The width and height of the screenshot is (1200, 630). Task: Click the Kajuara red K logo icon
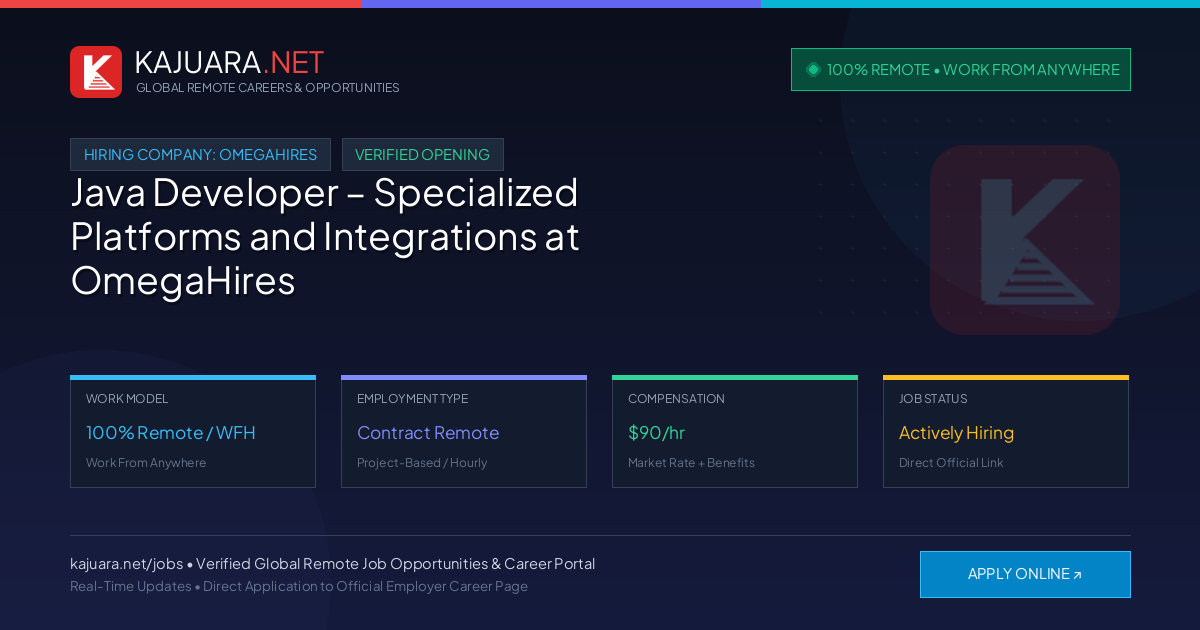[x=96, y=72]
